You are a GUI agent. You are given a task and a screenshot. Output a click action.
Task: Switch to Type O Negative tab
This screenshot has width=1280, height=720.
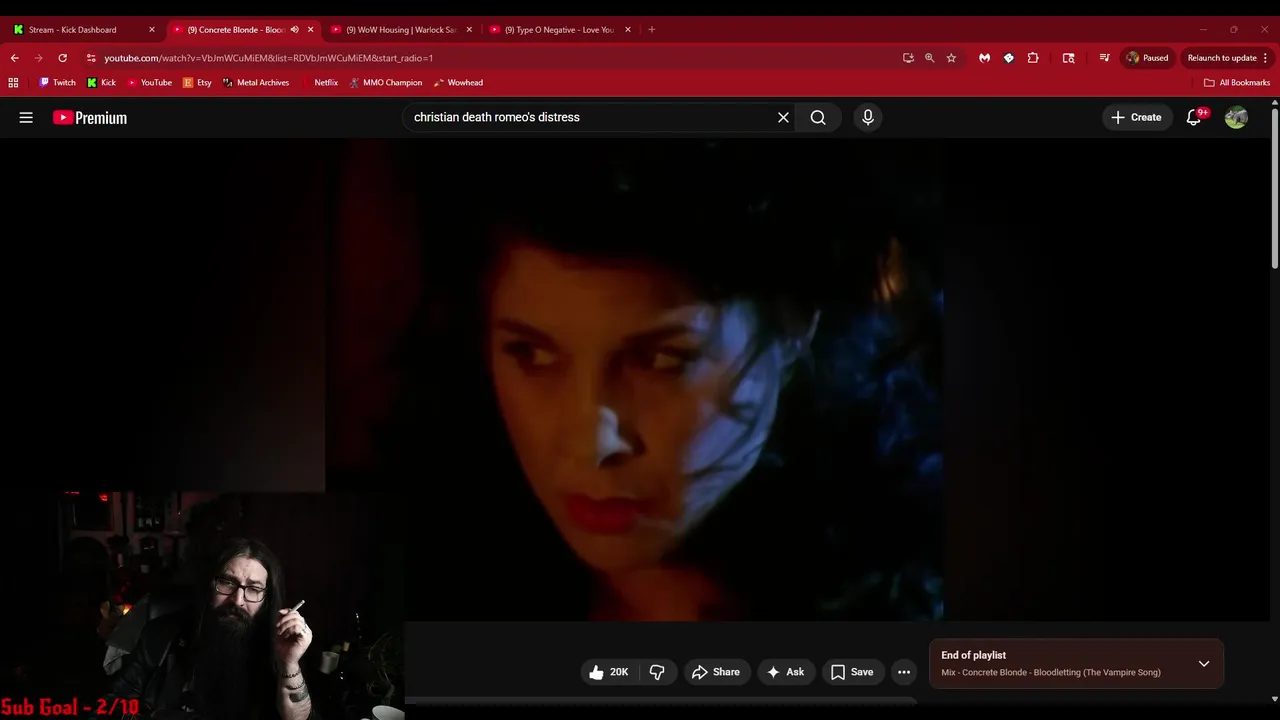pos(559,30)
